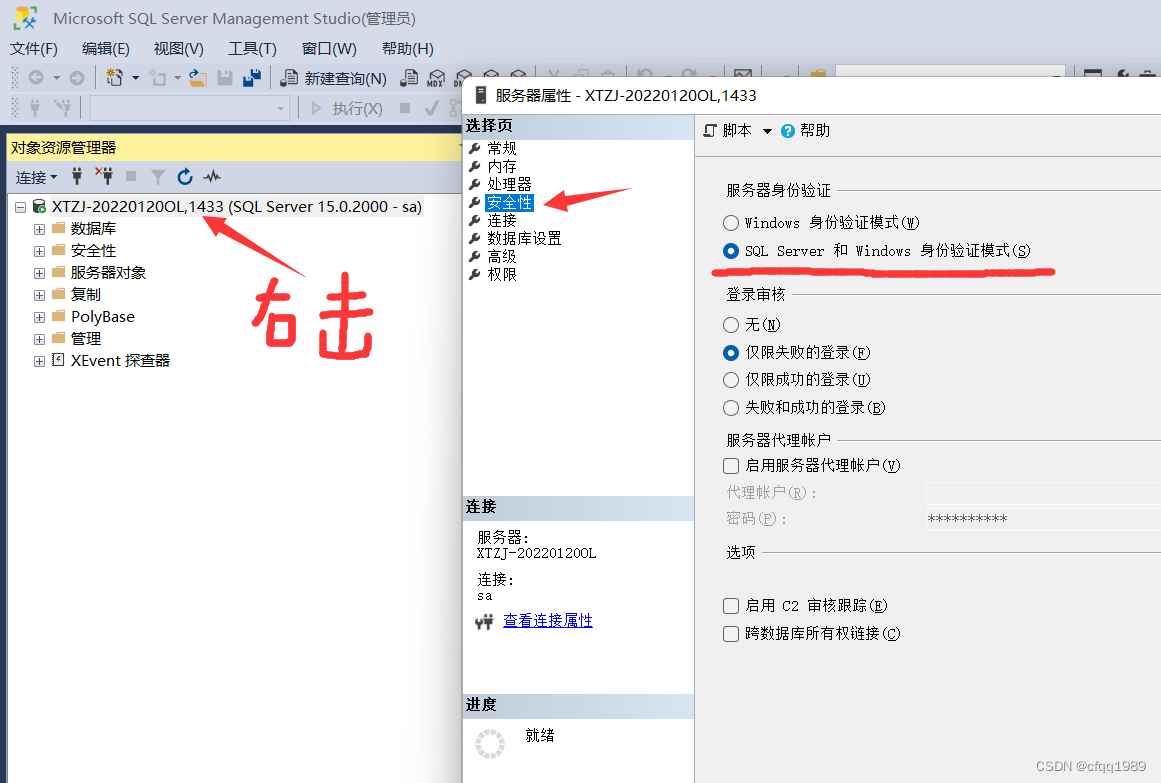Screen dimensions: 1161x783
Task: Enable 跨数据库所有权链接 checkbox
Action: 731,633
